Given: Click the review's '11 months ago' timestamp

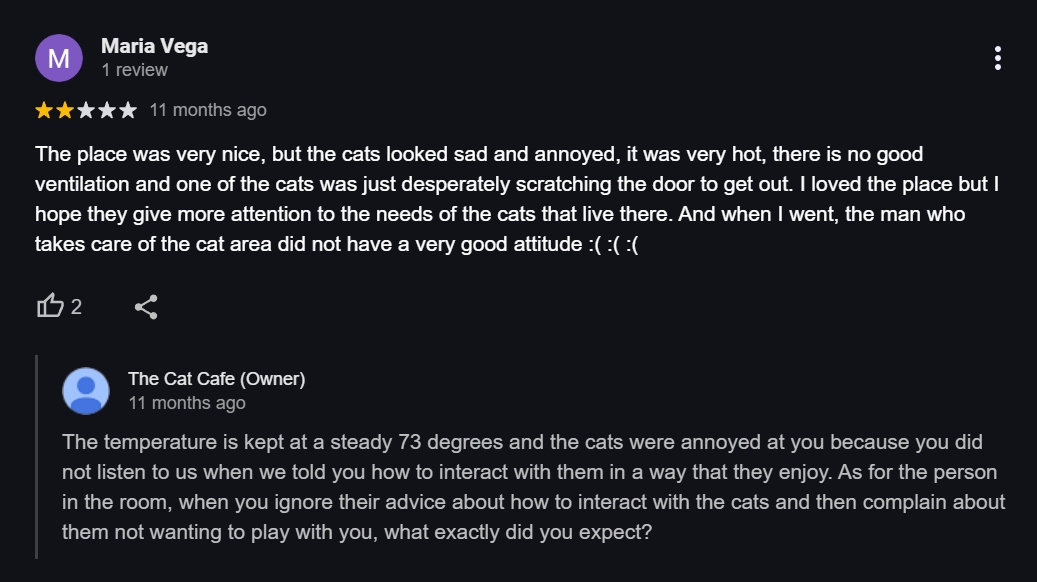Looking at the screenshot, I should click(x=208, y=110).
